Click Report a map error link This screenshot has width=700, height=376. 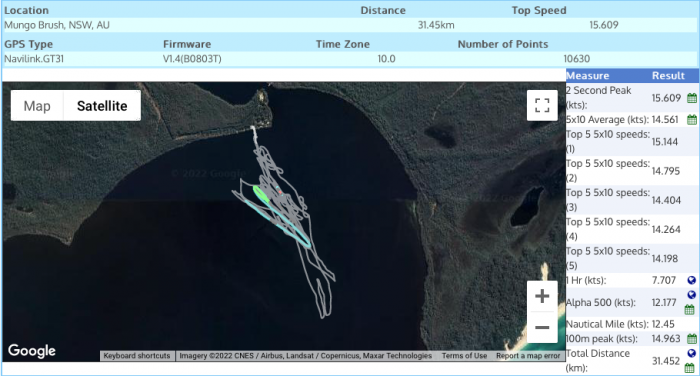528,356
